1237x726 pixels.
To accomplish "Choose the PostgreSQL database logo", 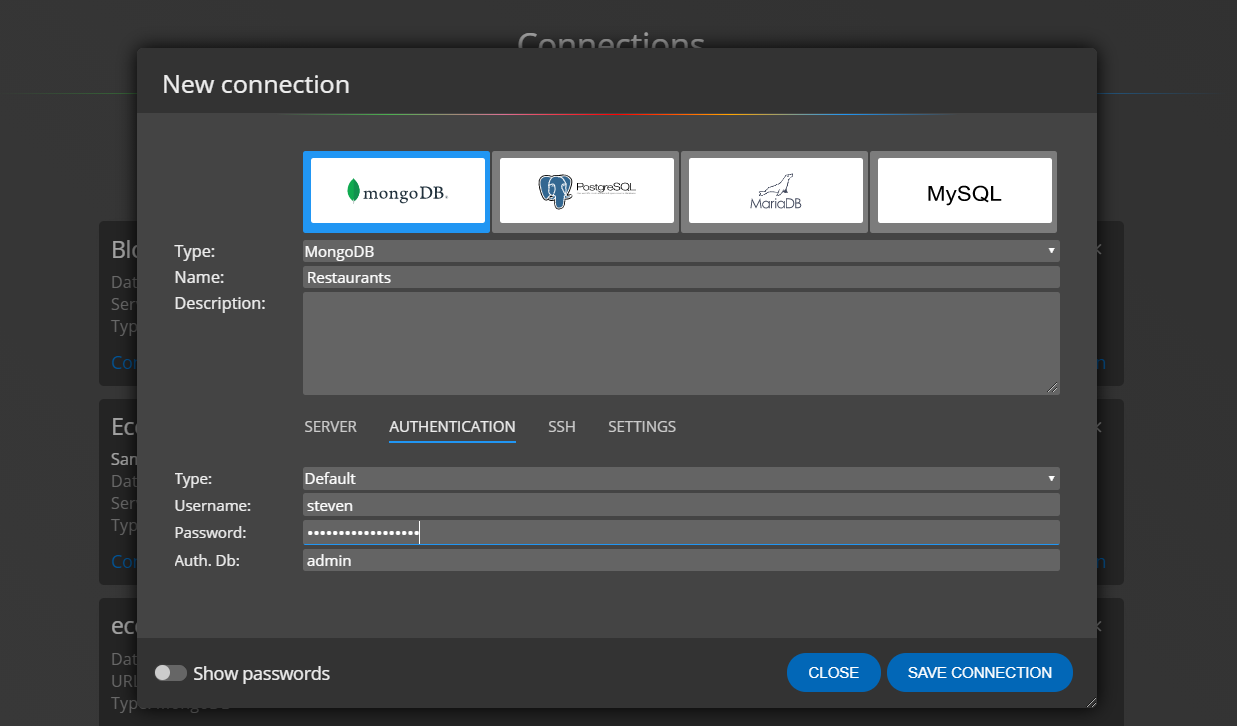I will click(x=585, y=189).
